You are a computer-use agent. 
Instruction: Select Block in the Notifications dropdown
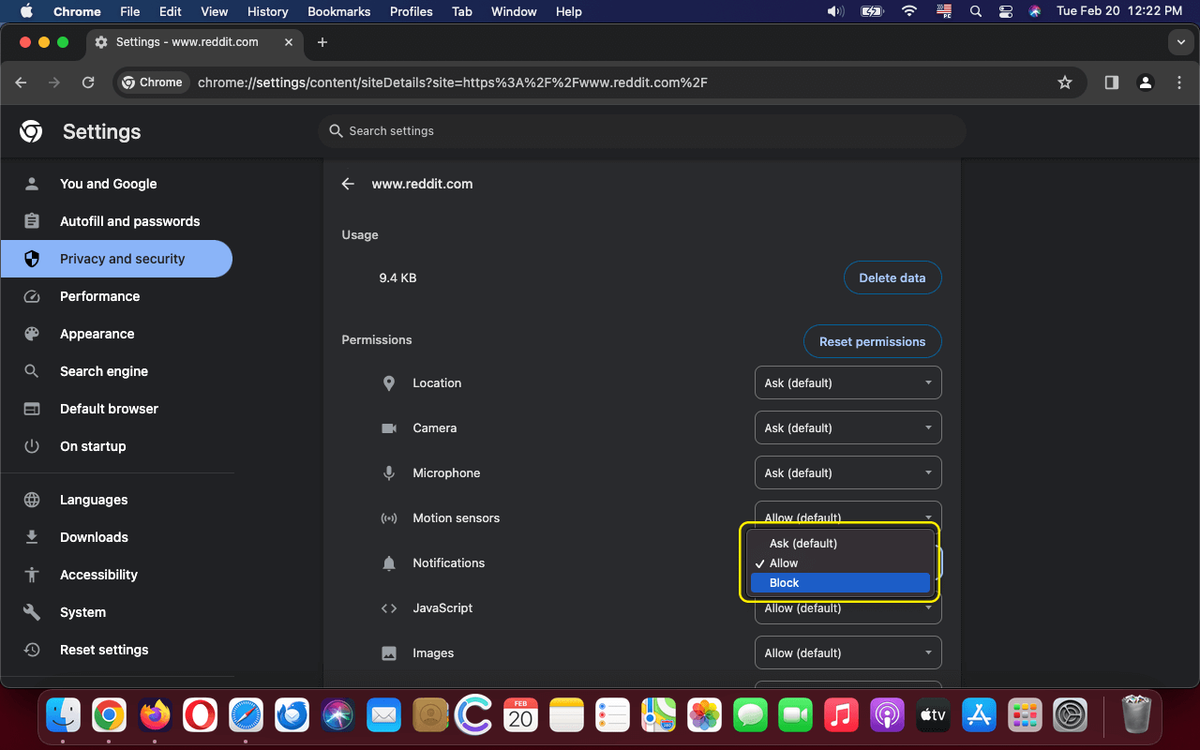840,583
